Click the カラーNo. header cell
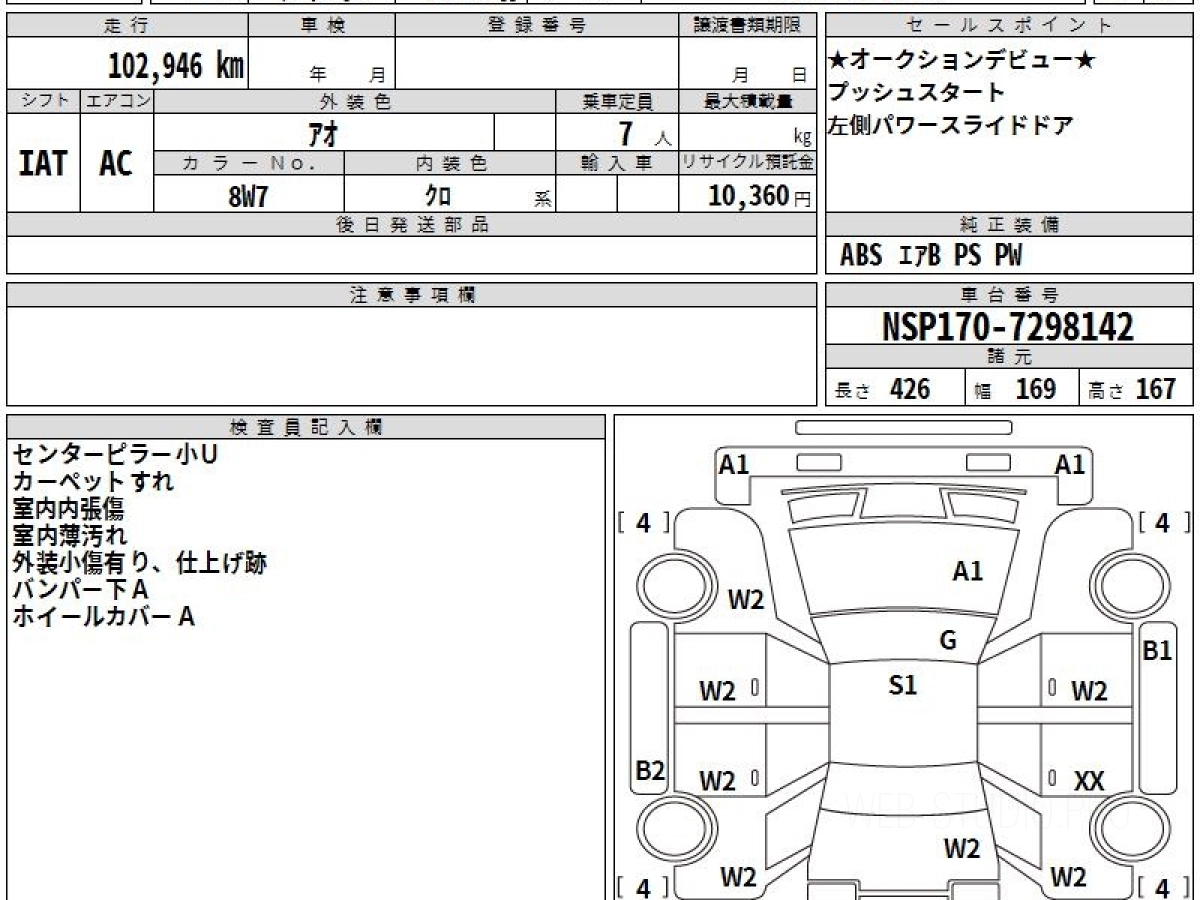1200x900 pixels. coord(249,163)
